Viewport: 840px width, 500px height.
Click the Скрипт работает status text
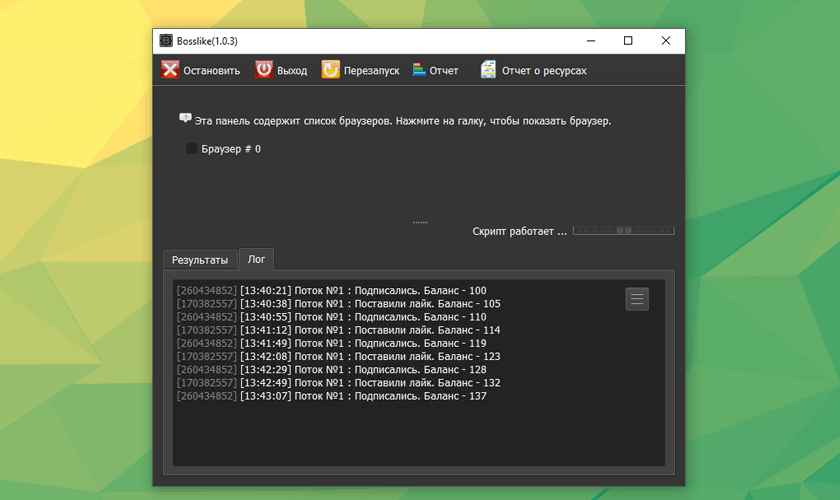pyautogui.click(x=519, y=232)
